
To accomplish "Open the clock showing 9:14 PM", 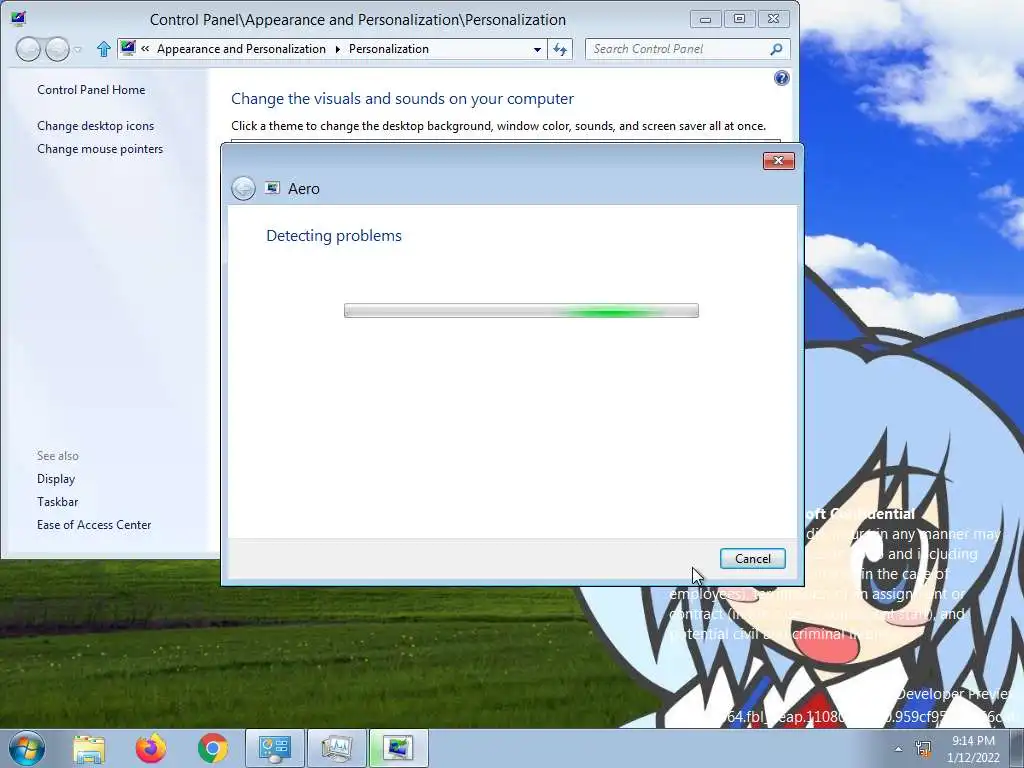I will point(973,749).
